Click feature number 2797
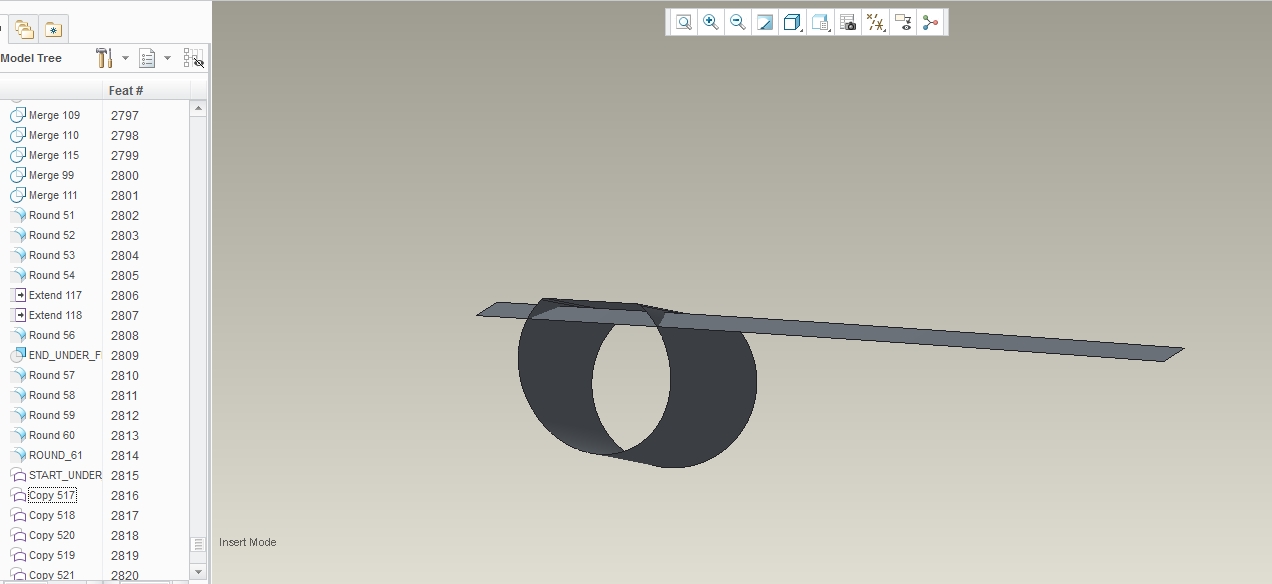This screenshot has height=584, width=1272. (125, 115)
